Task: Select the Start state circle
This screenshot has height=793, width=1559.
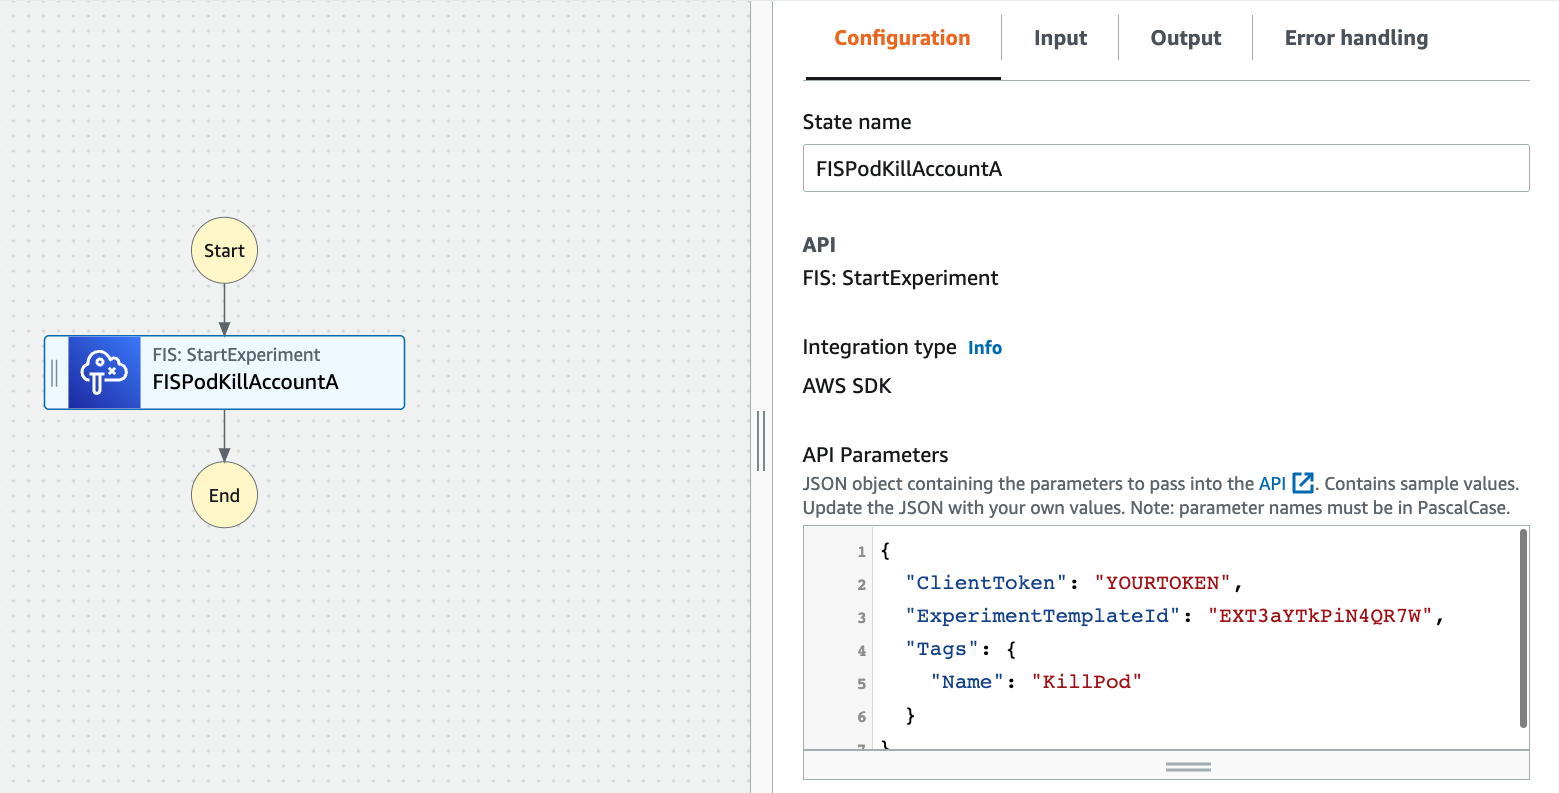Action: point(223,250)
